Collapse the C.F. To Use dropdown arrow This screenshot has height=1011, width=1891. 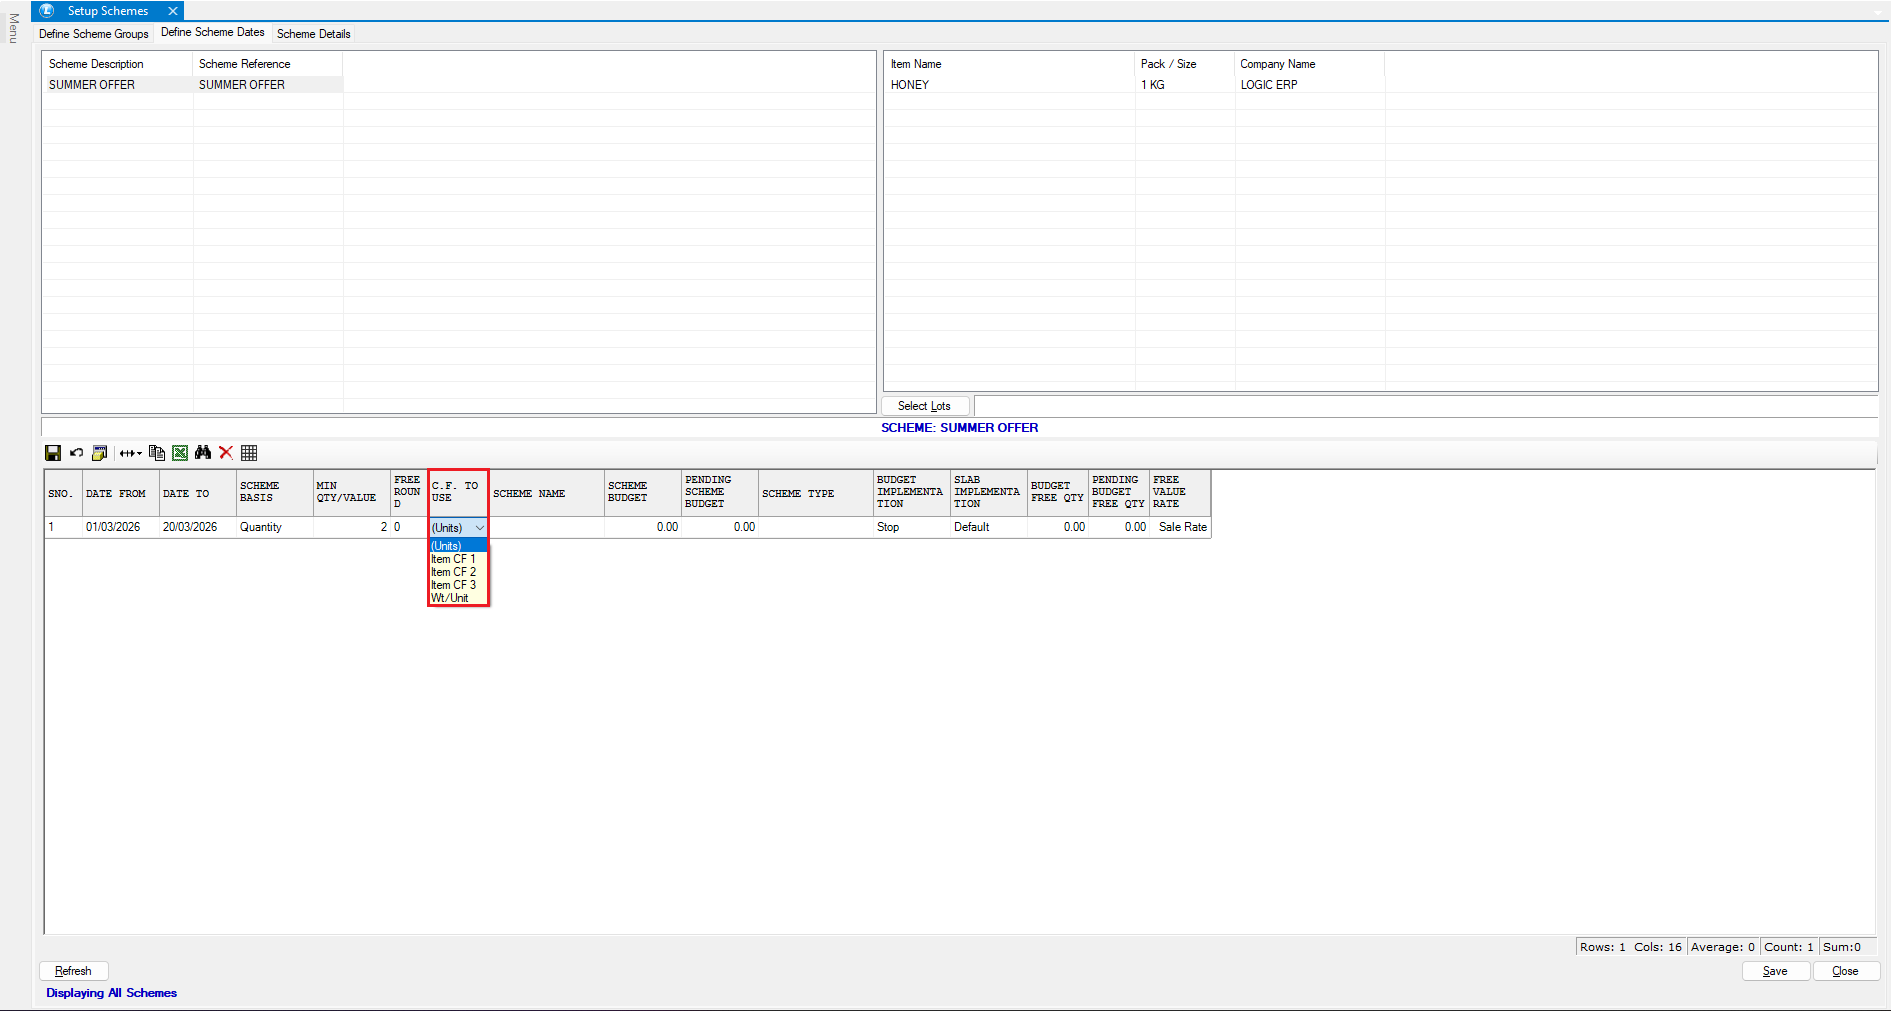(x=480, y=528)
